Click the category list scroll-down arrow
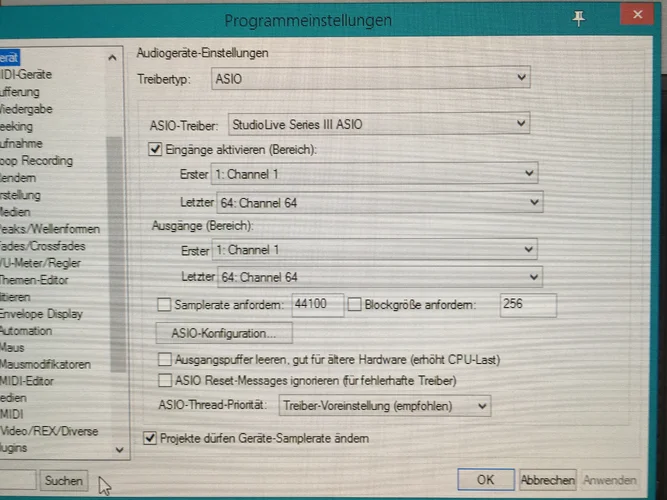 point(120,449)
